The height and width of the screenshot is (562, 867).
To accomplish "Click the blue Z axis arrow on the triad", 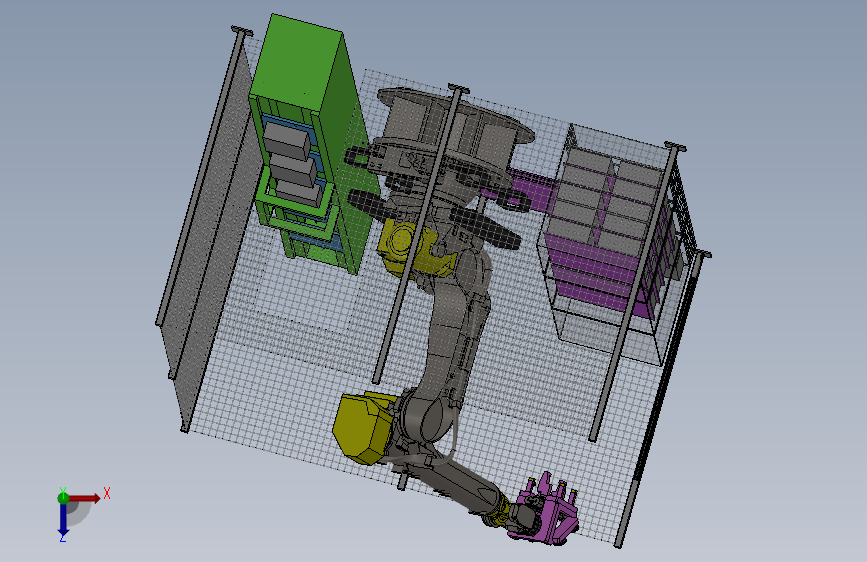I will (63, 519).
